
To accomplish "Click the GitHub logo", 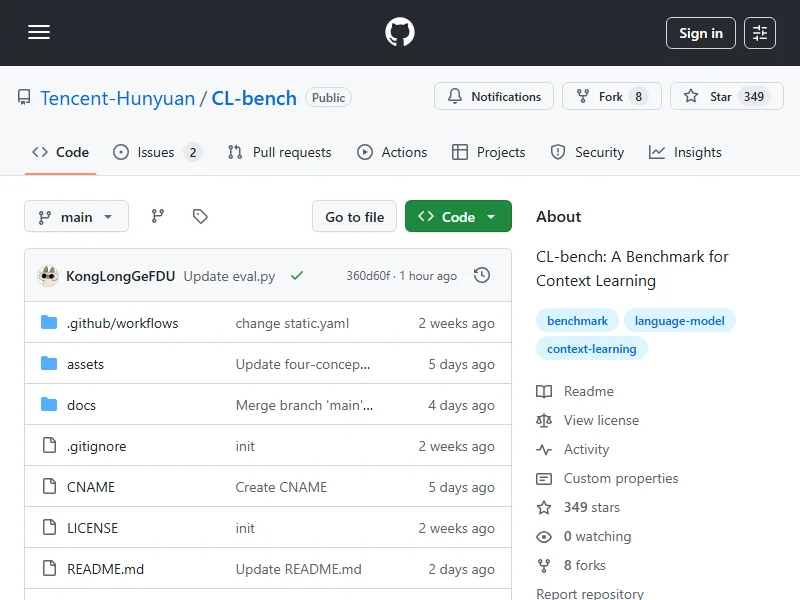I will click(x=400, y=33).
